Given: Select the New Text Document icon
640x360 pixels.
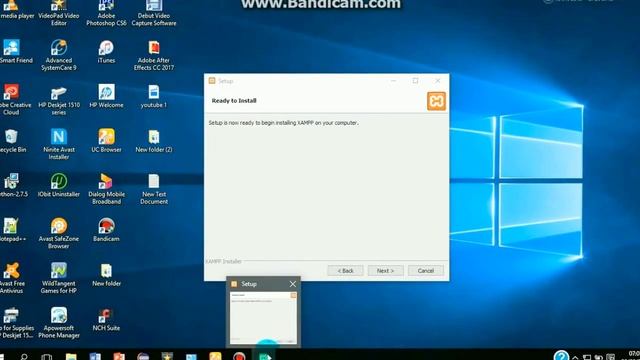Looking at the screenshot, I should [x=154, y=189].
